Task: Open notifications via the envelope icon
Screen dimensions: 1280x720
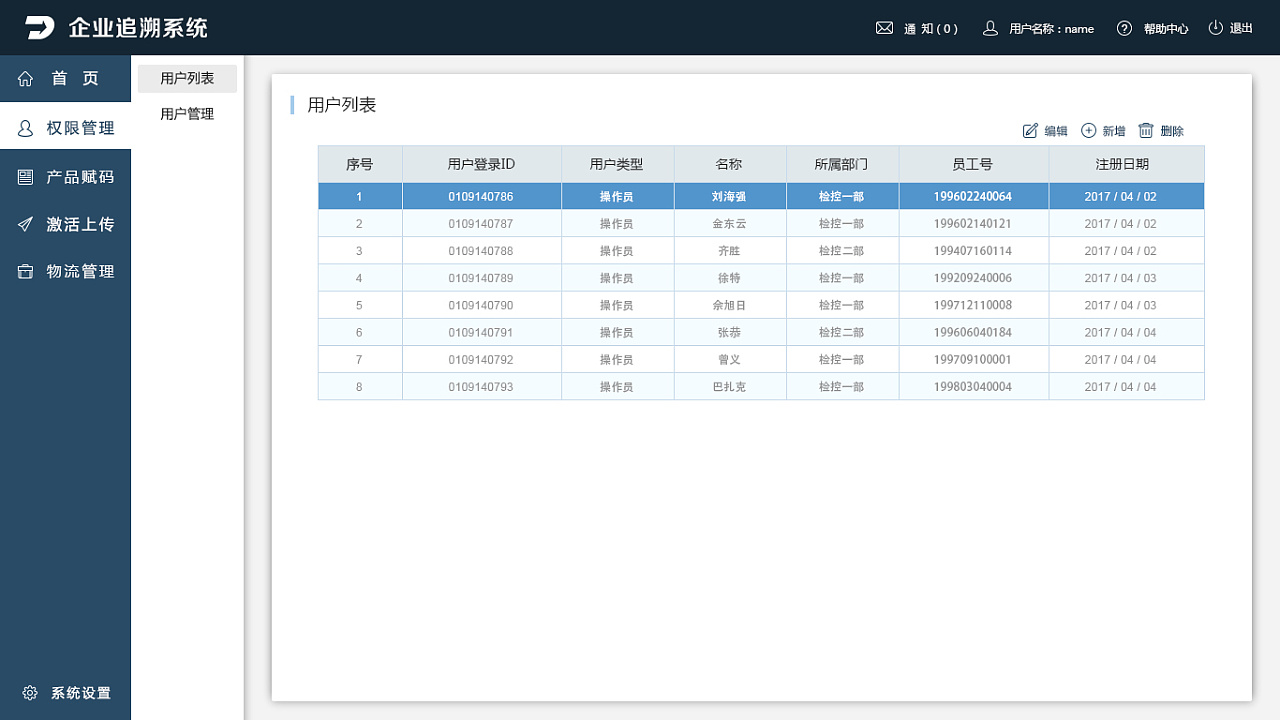Action: click(884, 27)
